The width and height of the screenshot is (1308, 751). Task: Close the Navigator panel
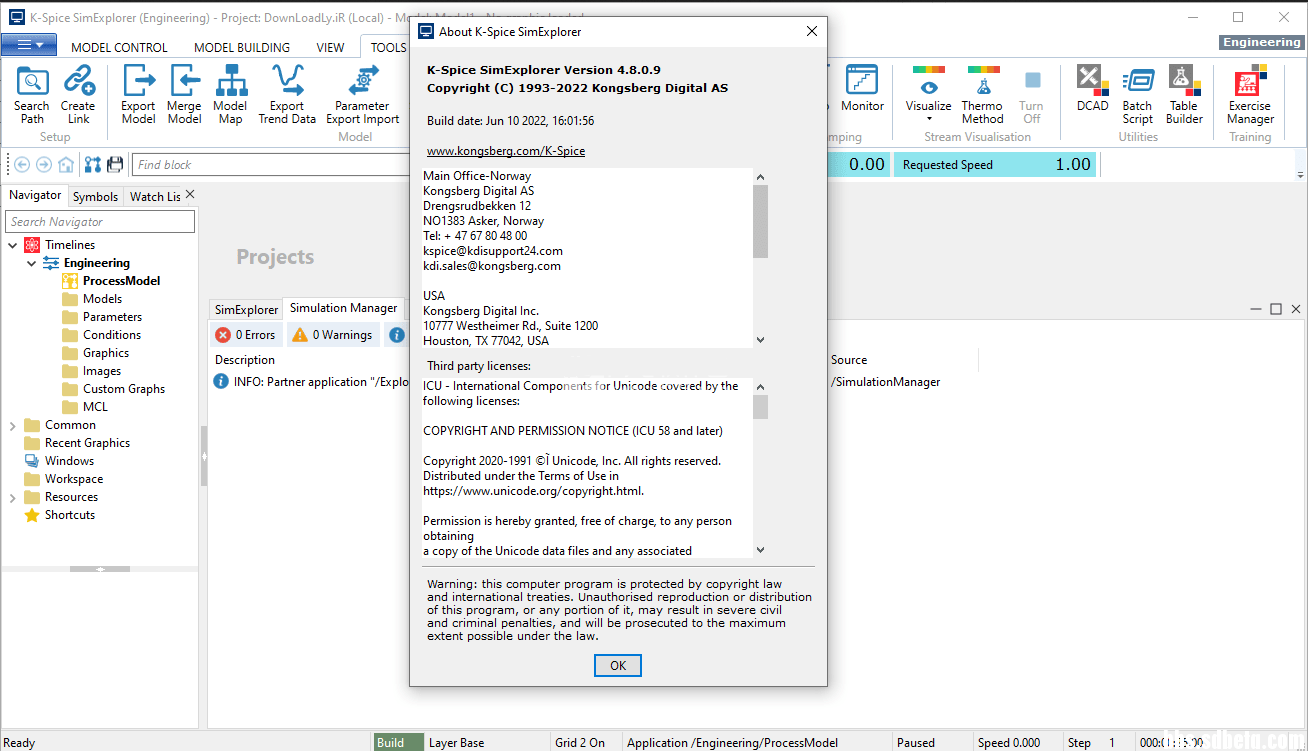[x=190, y=195]
